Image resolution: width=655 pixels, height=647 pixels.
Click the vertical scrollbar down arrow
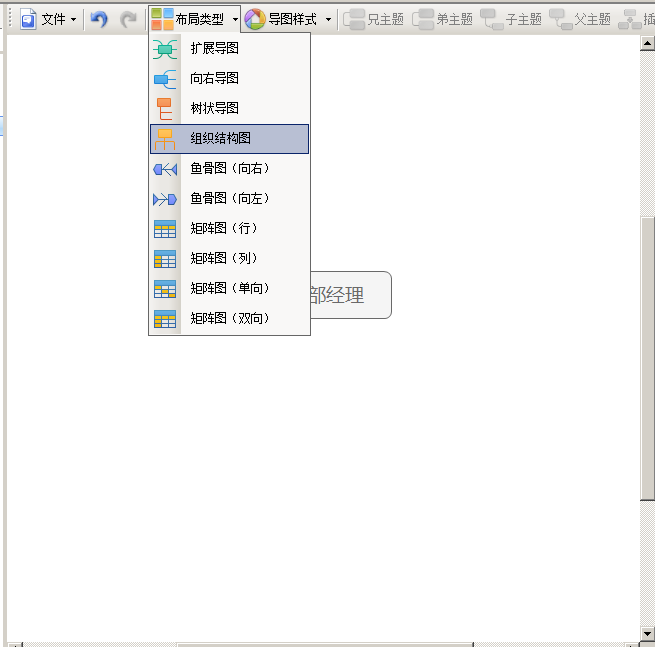click(x=647, y=633)
